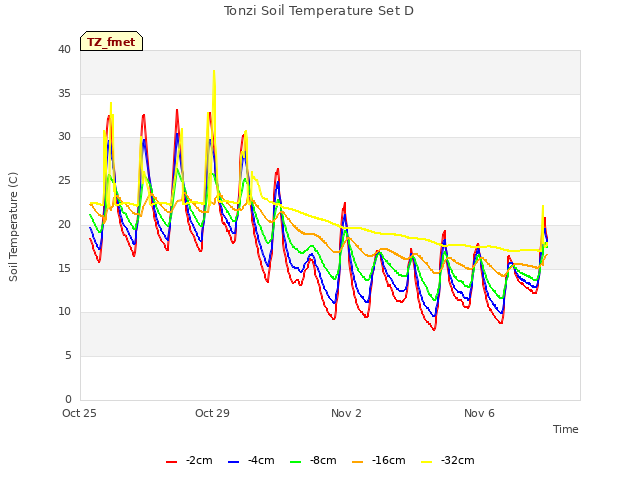Viewport: 640px width, 480px height.
Task: Click the Soil Temperature (C) axis label
Action: coord(13,227)
